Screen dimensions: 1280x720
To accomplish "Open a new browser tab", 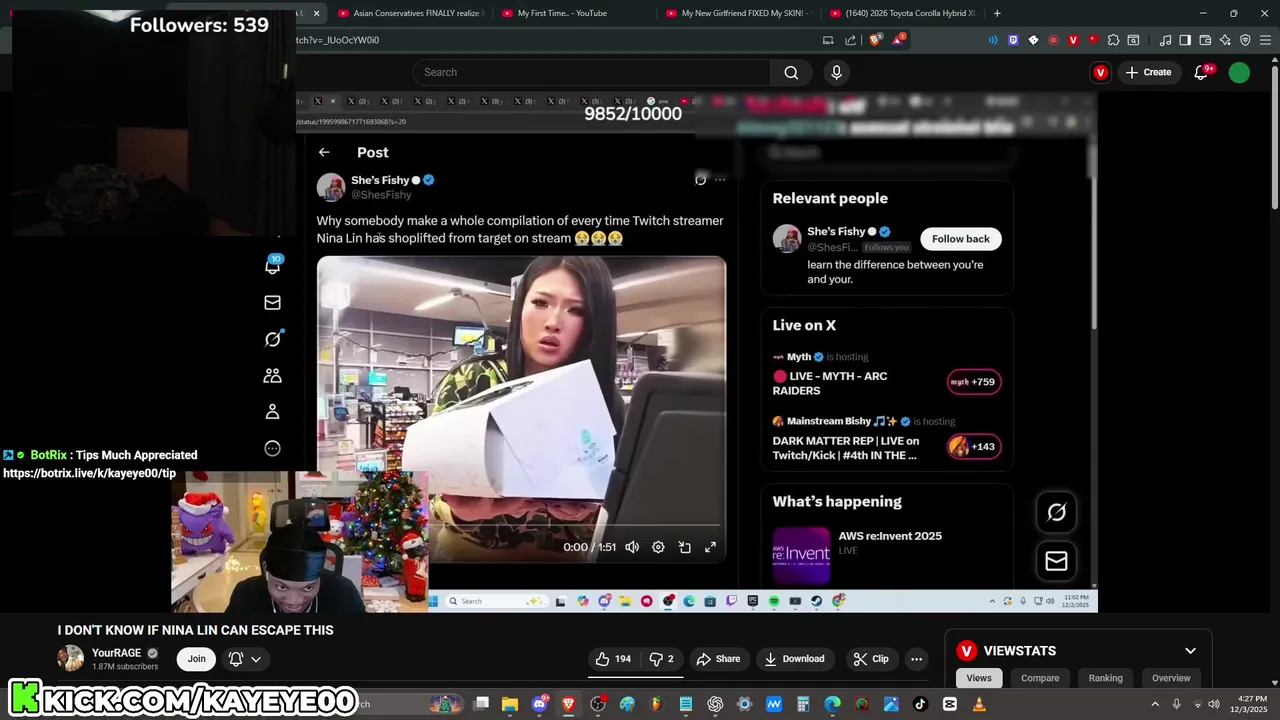I will pos(997,13).
